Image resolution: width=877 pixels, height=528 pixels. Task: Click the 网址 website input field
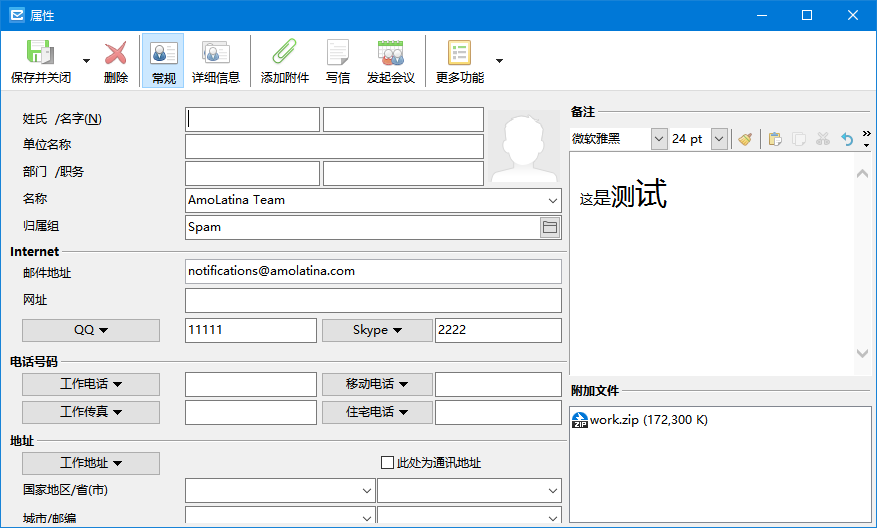(x=373, y=300)
